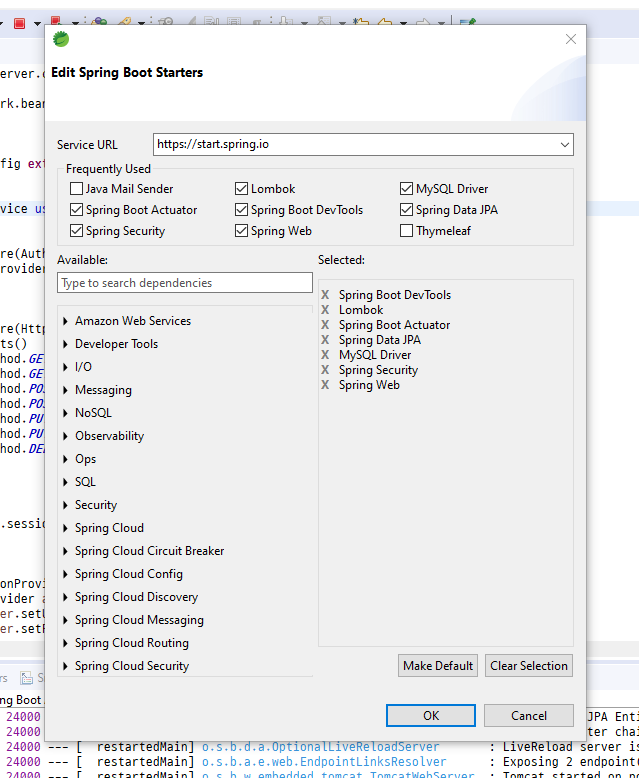639x778 pixels.
Task: Enable the Java Mail Sender checkbox
Action: click(x=76, y=189)
